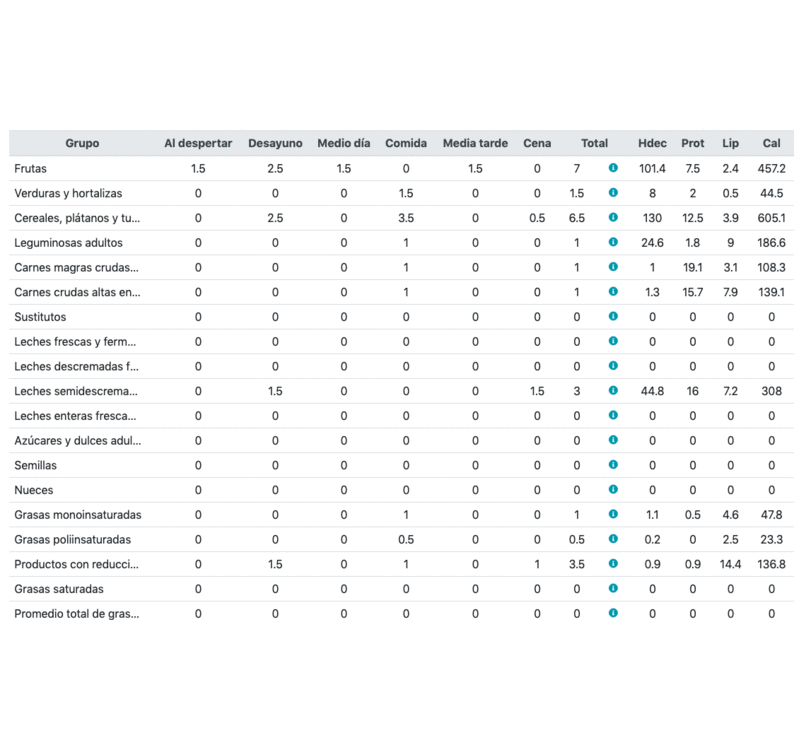
Task: Select Leches semidescrema Cal value 308
Action: click(771, 391)
